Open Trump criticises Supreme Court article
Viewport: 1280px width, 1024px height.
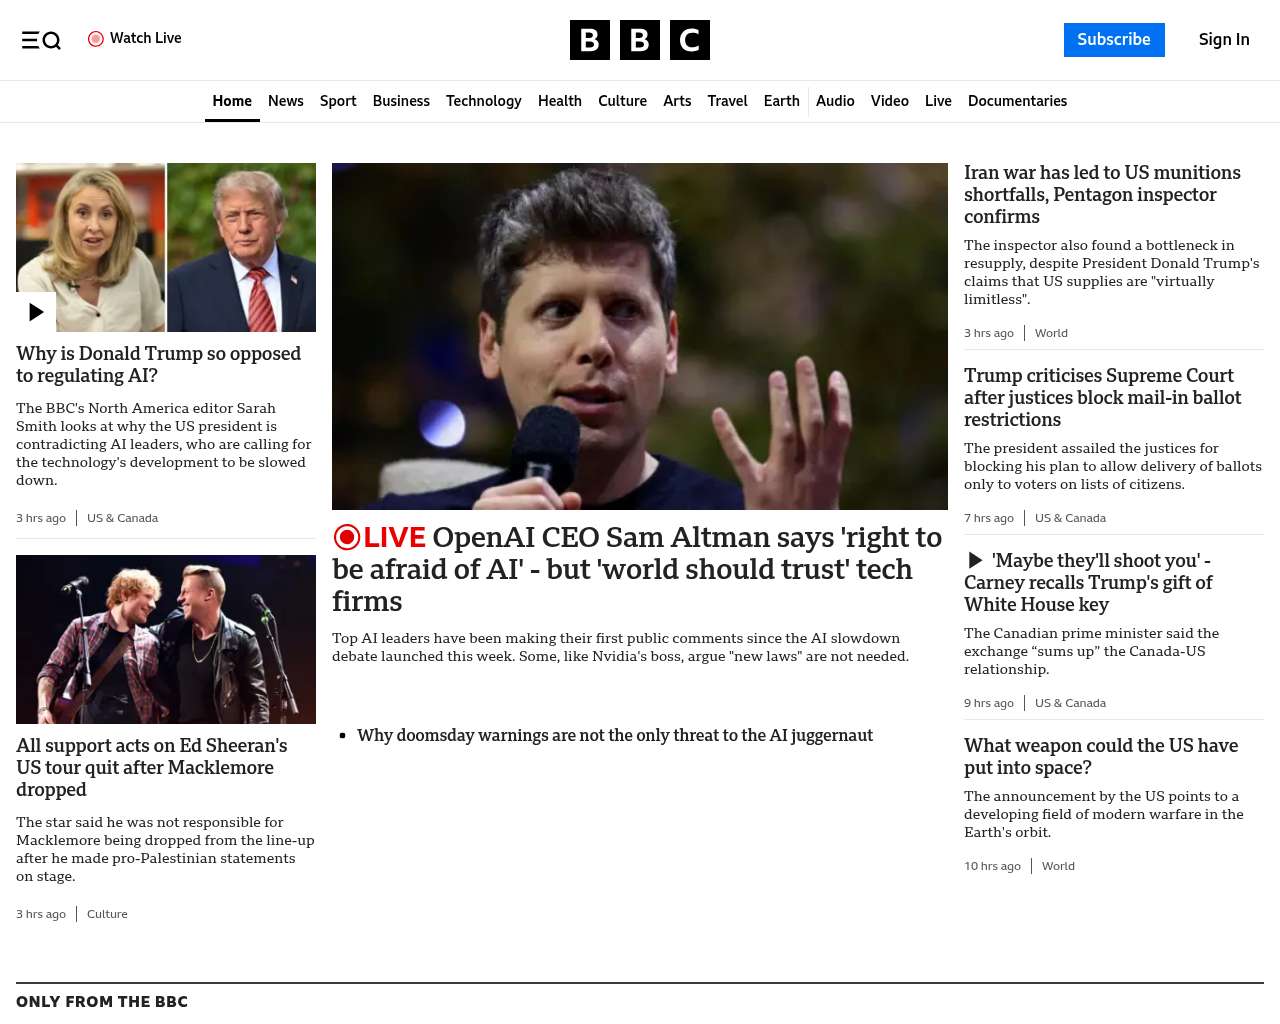point(1102,398)
